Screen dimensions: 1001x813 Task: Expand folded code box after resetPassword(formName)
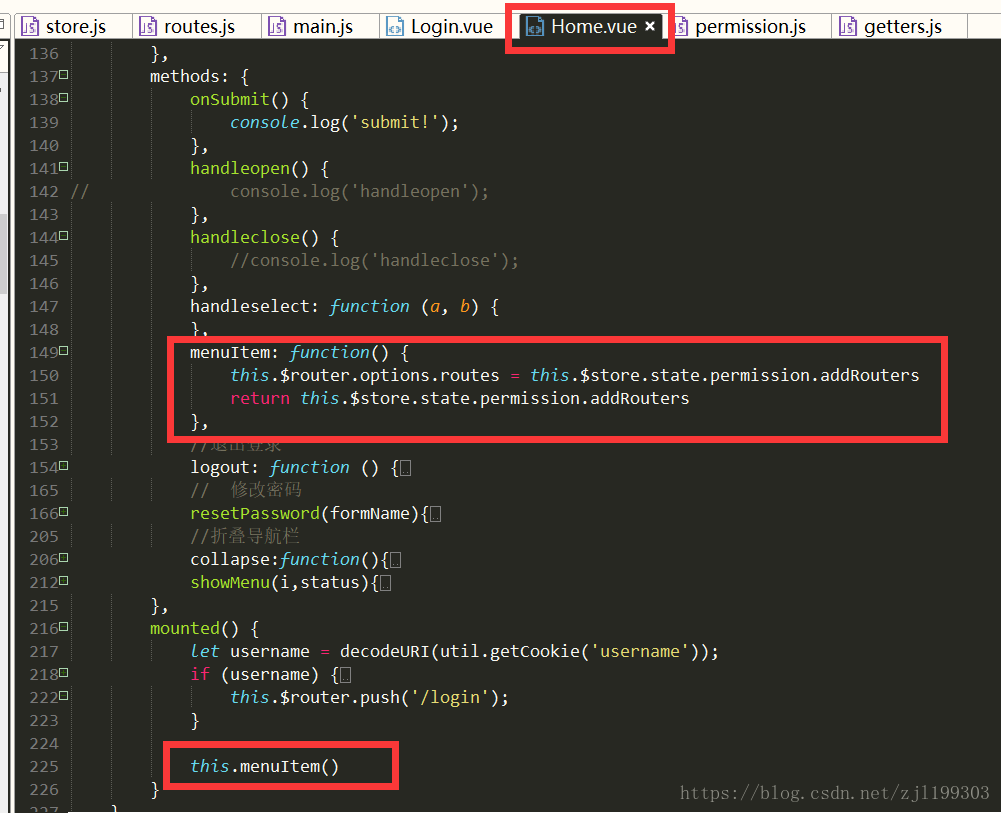click(x=435, y=514)
